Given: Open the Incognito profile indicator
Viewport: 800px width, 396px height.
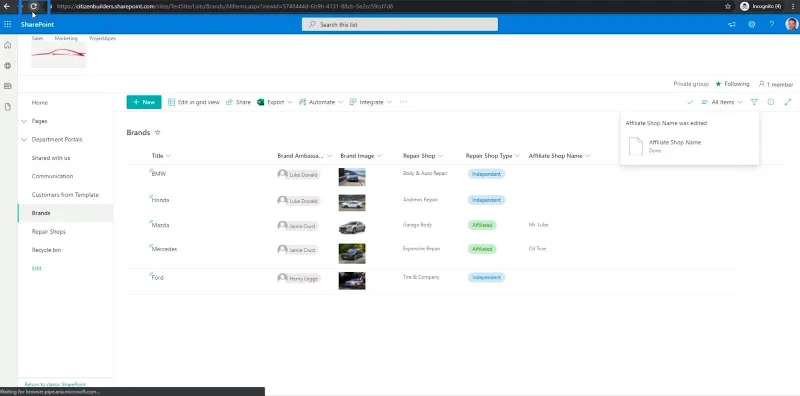Looking at the screenshot, I should [761, 6].
